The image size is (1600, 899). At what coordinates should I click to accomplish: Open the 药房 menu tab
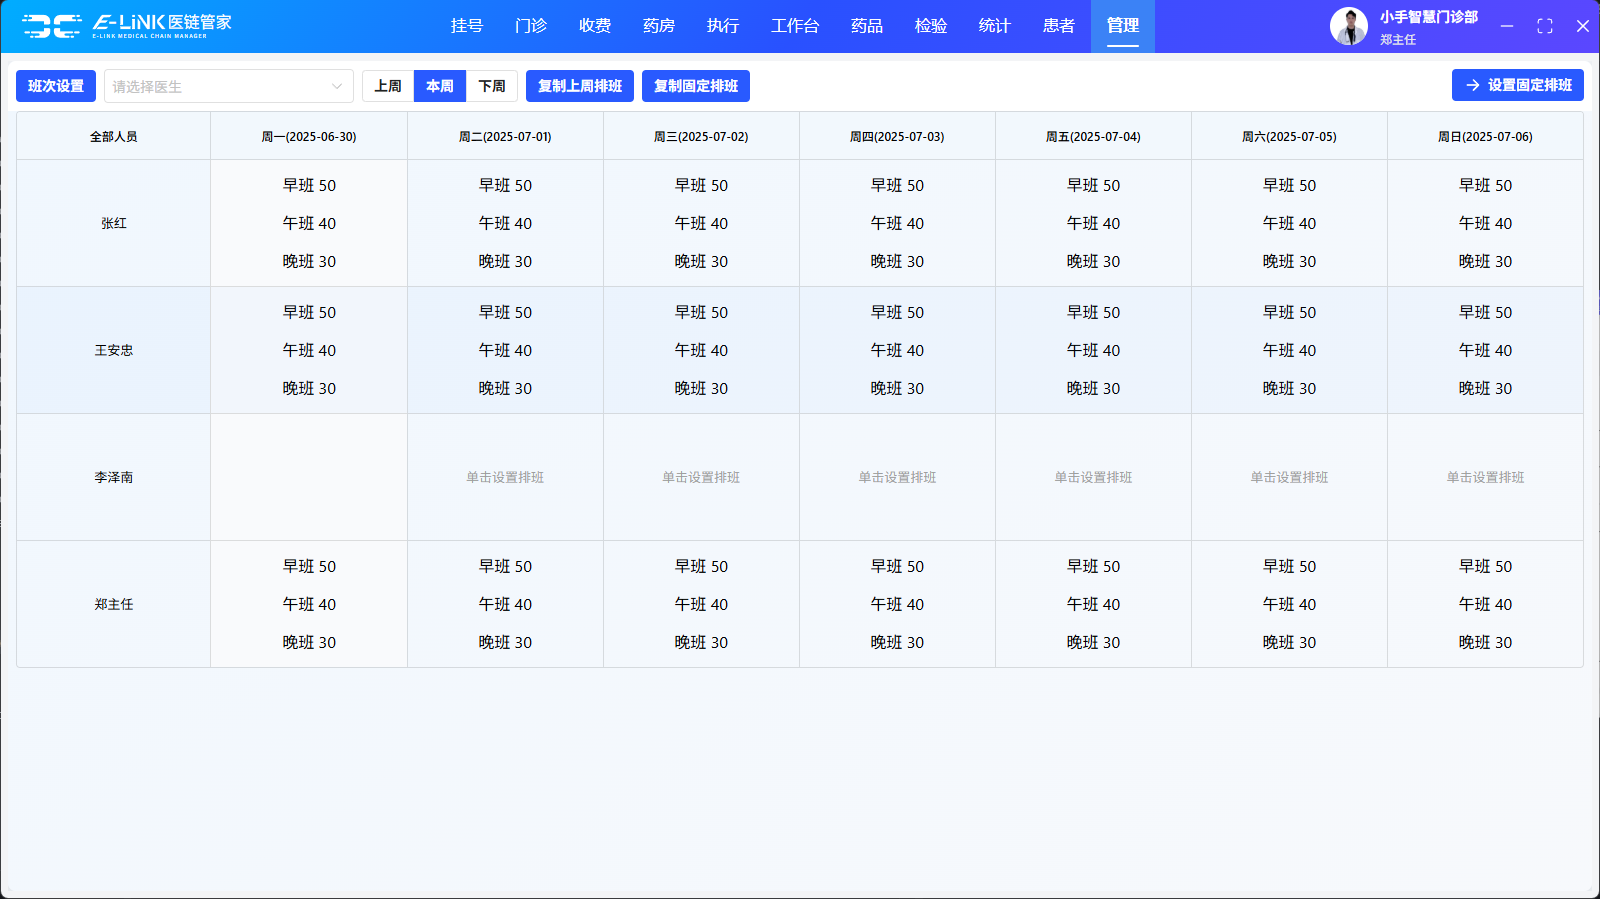[x=659, y=26]
